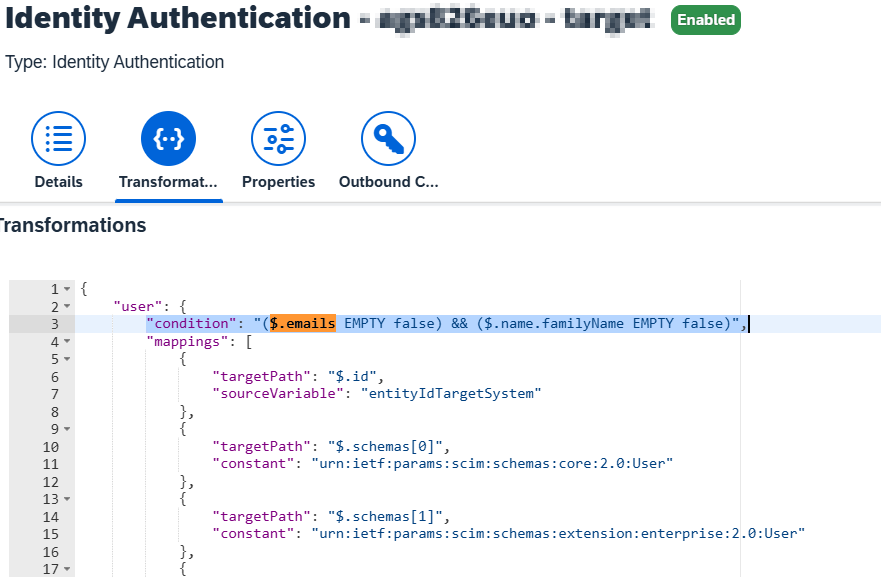This screenshot has height=577, width=881.
Task: Open the Properties sliders icon
Action: (x=279, y=138)
